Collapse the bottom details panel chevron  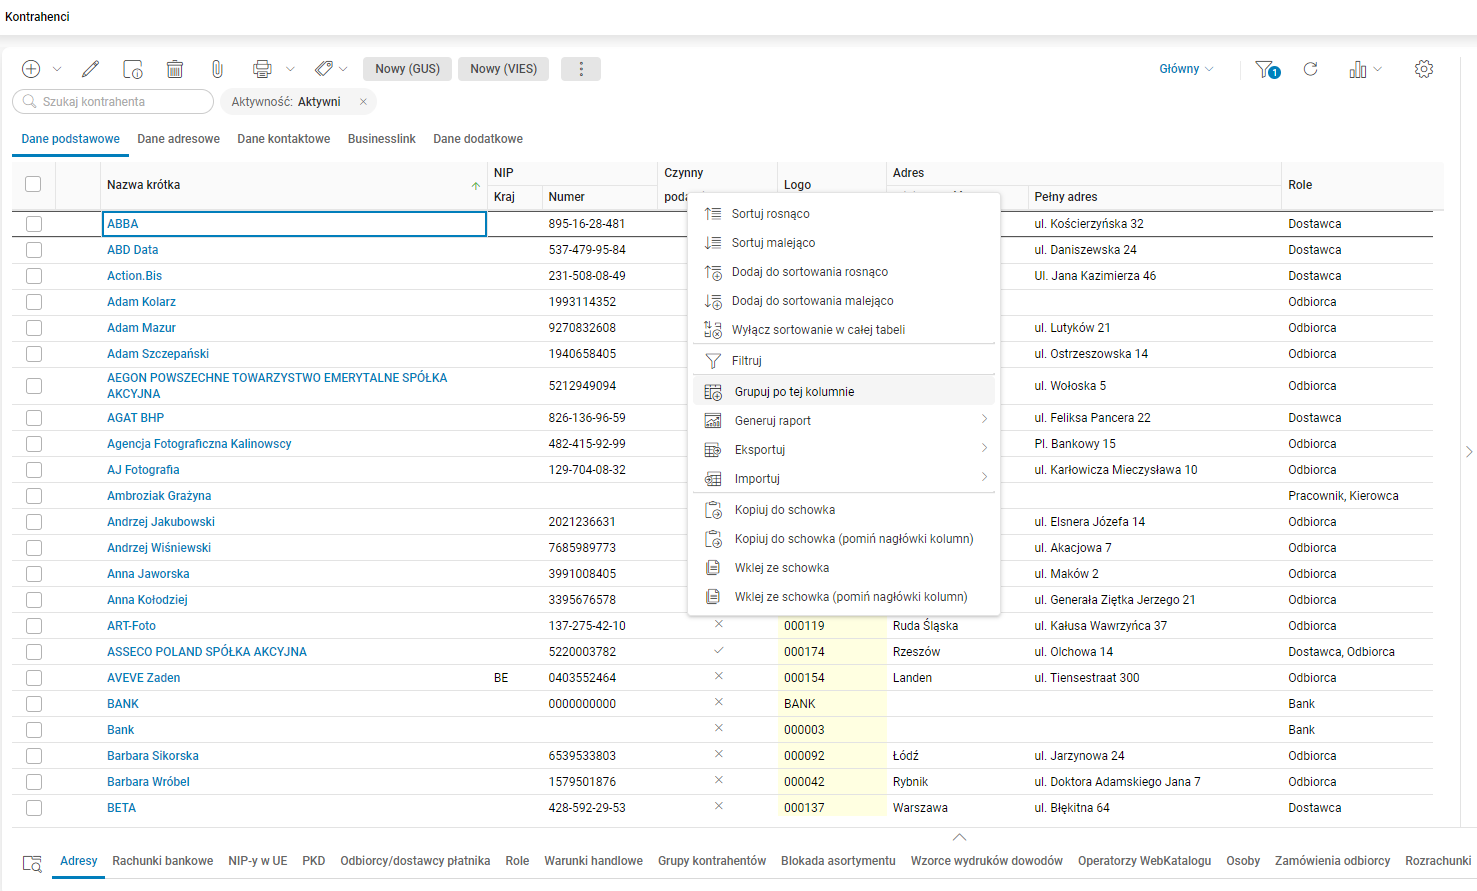coord(959,837)
